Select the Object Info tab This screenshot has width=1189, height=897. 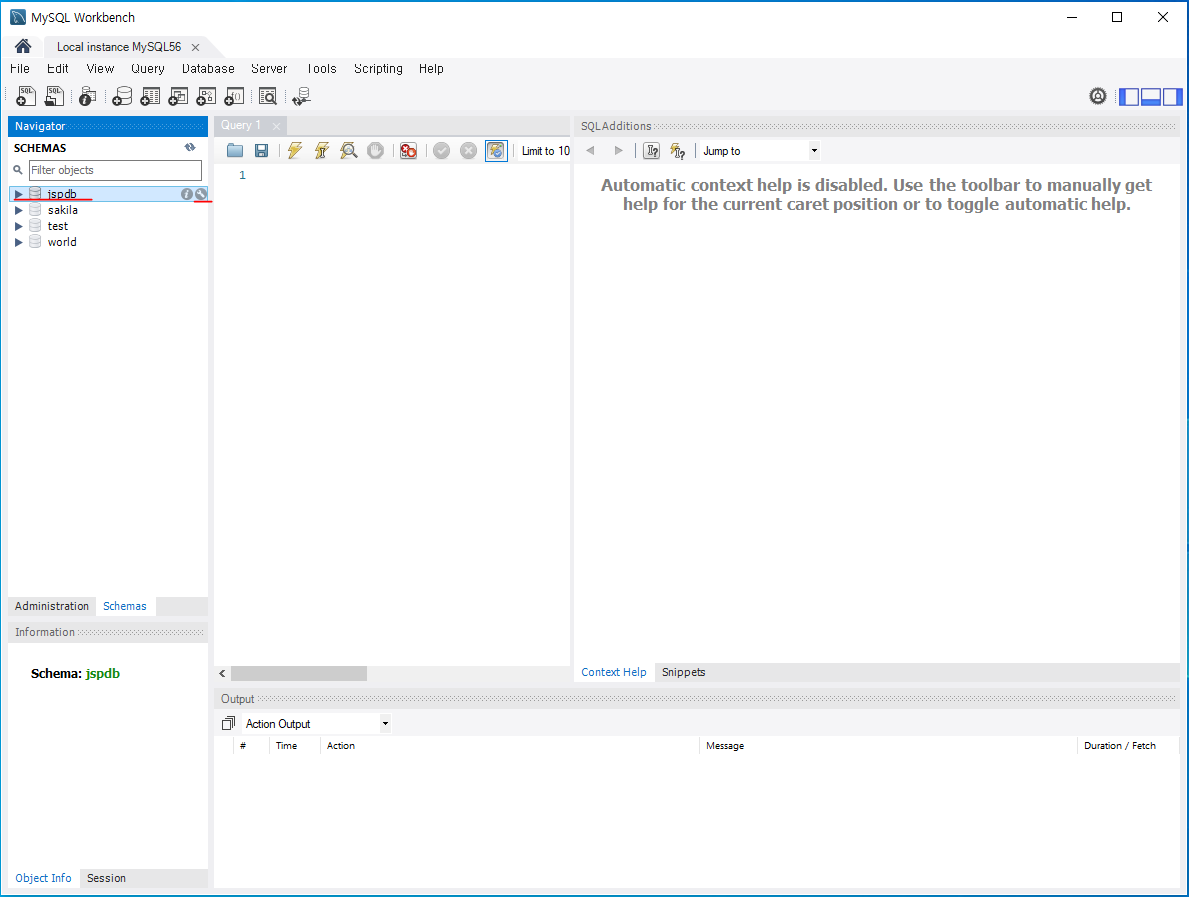43,878
